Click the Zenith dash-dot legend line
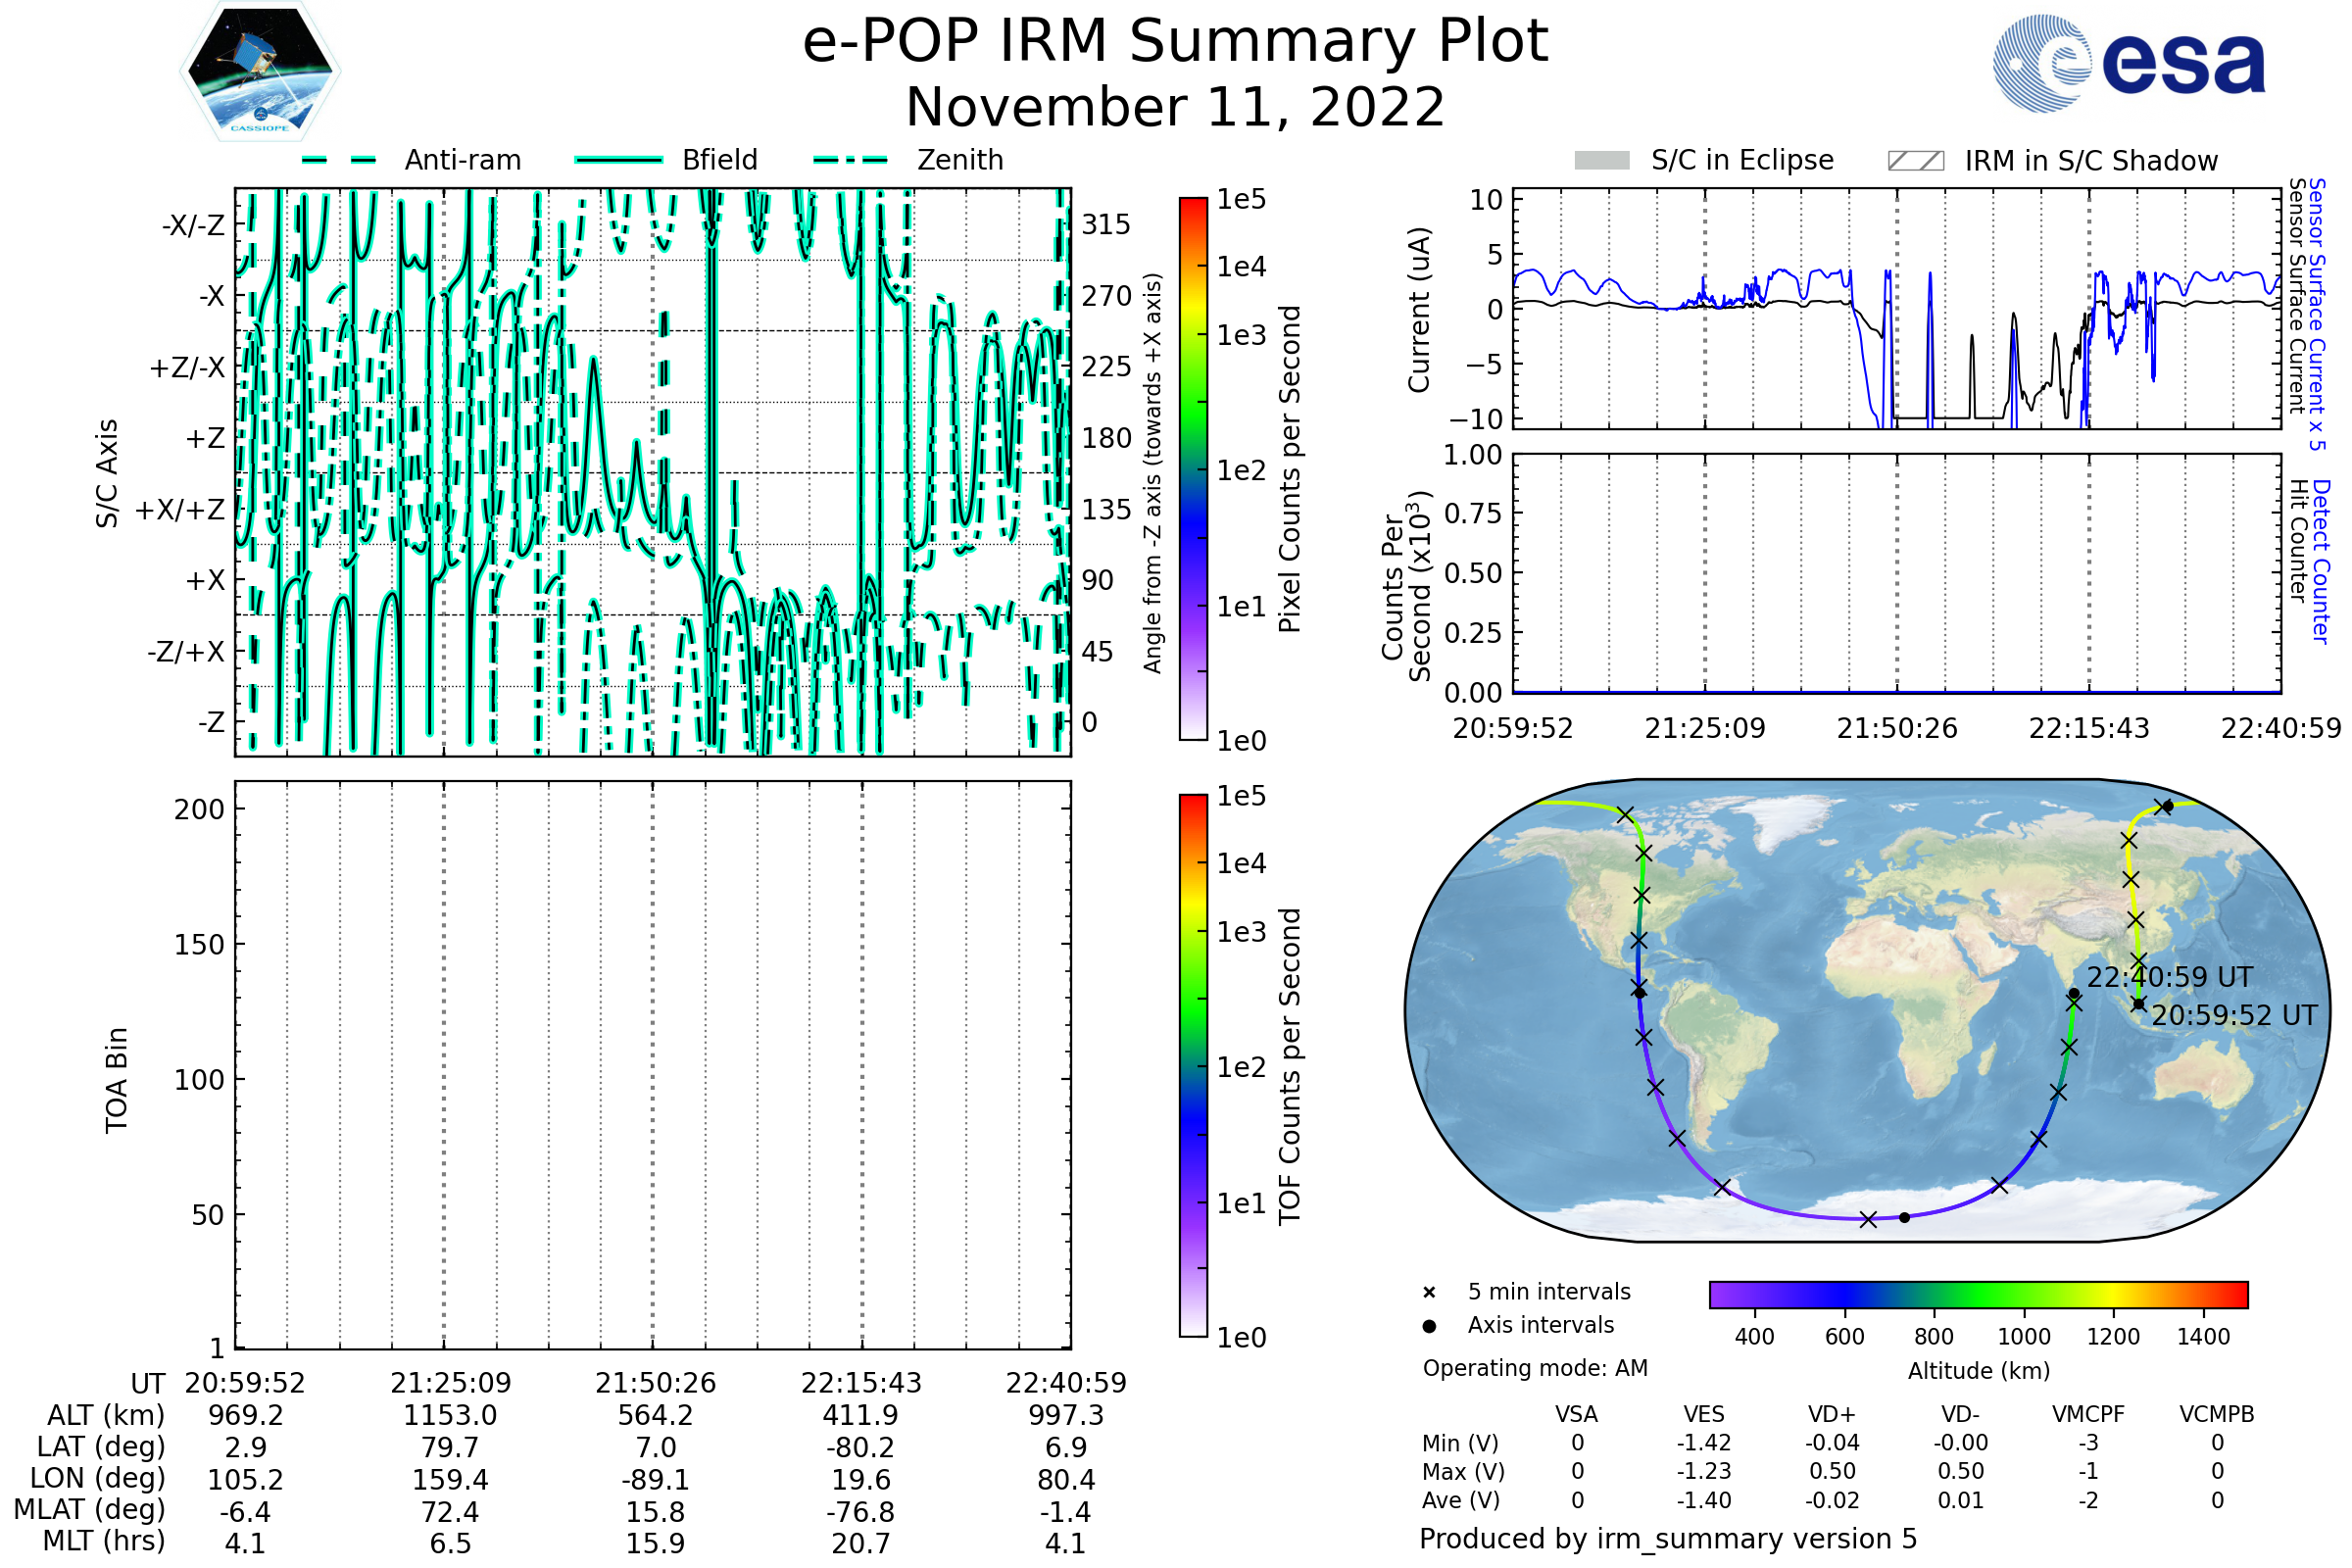The height and width of the screenshot is (1568, 2352). click(851, 160)
